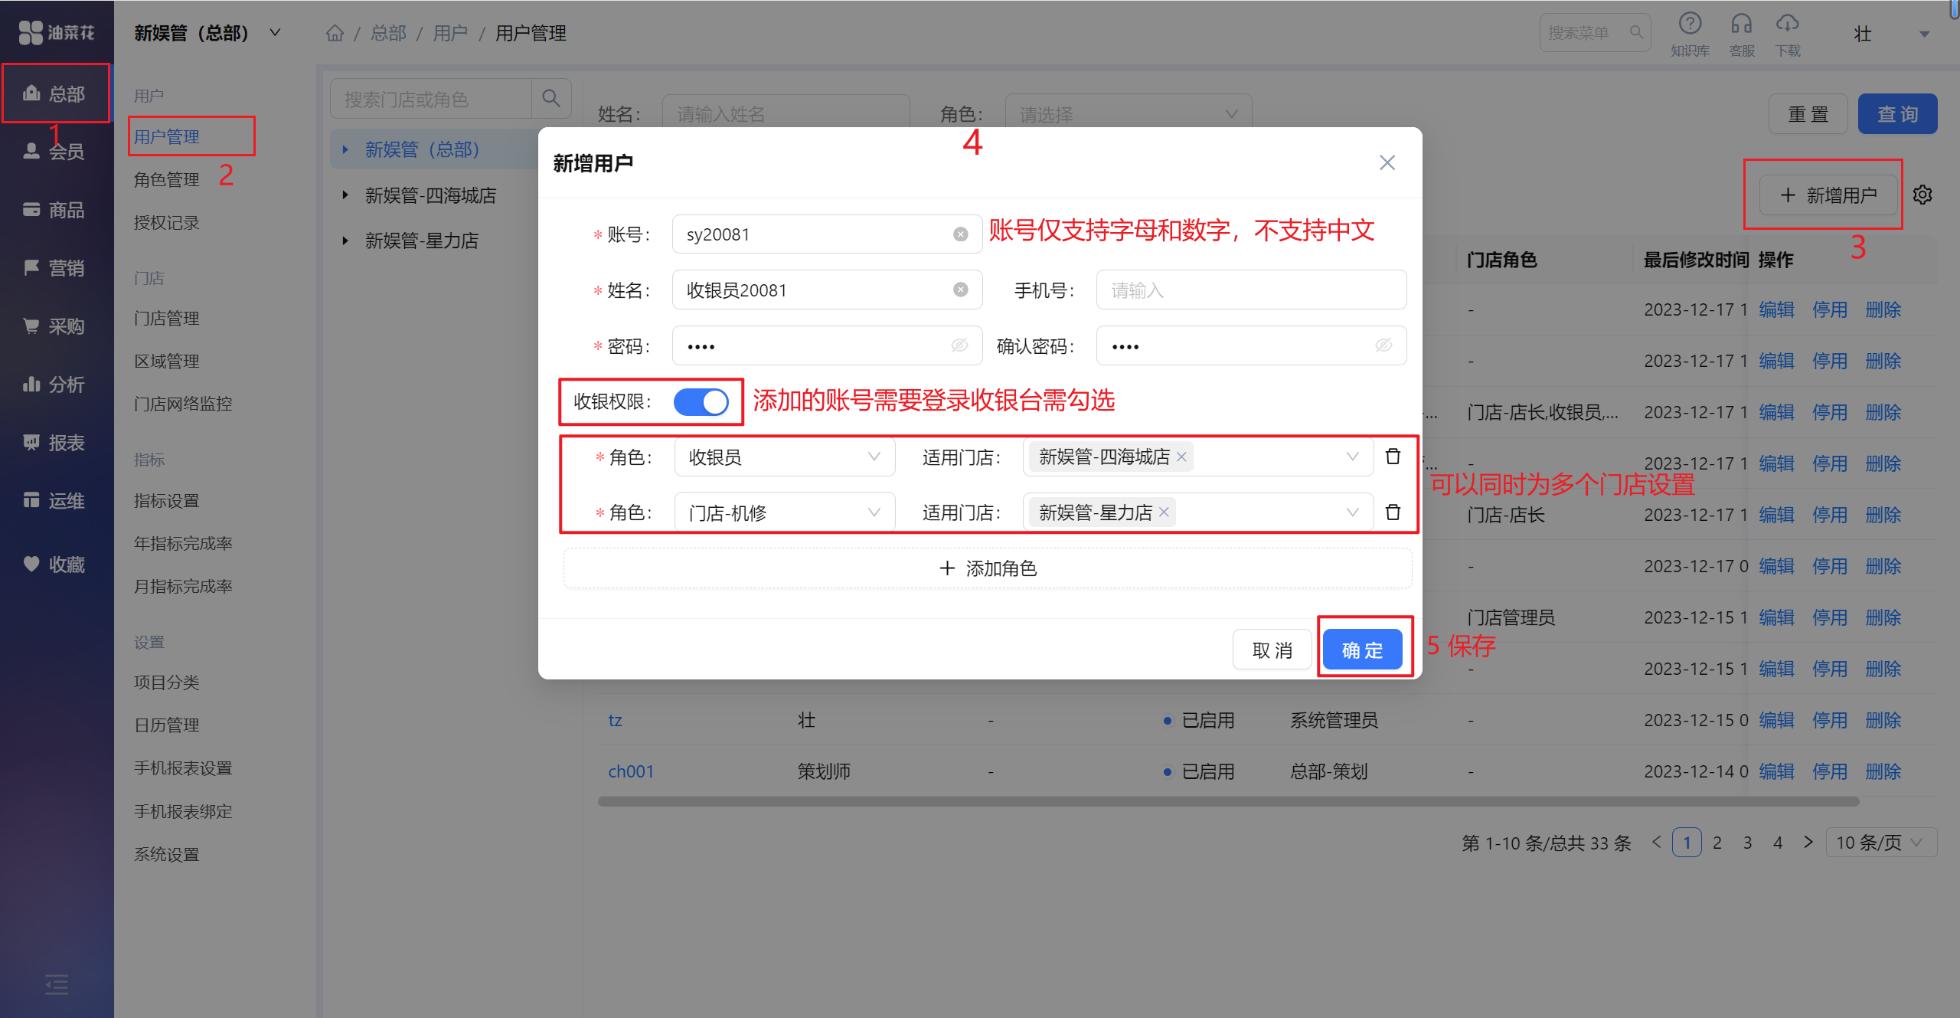1960x1018 pixels.
Task: Expand the 新娱管-四海城店 tree node
Action: 345,195
